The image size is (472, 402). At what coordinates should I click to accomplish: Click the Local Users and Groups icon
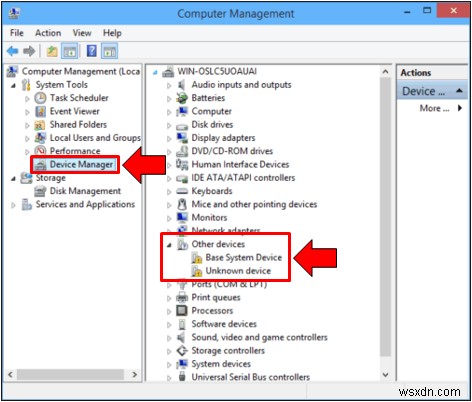[x=40, y=138]
